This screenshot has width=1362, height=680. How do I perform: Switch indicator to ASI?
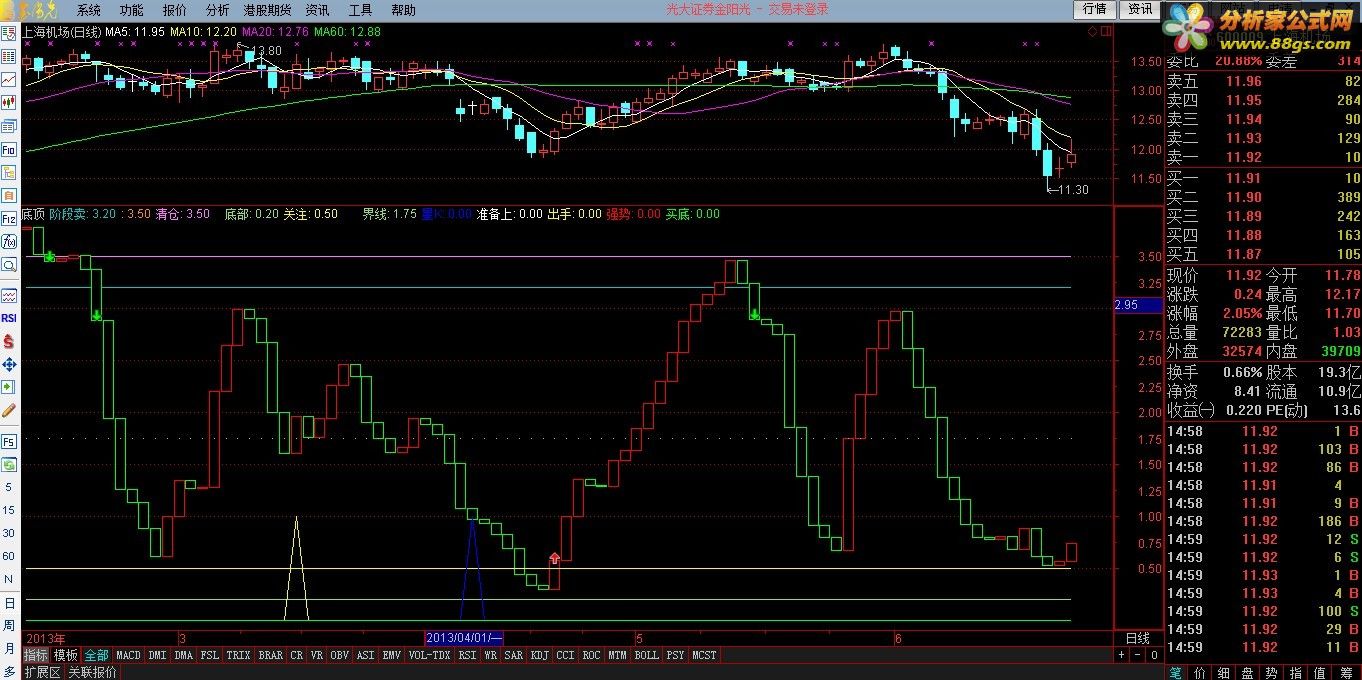point(366,655)
